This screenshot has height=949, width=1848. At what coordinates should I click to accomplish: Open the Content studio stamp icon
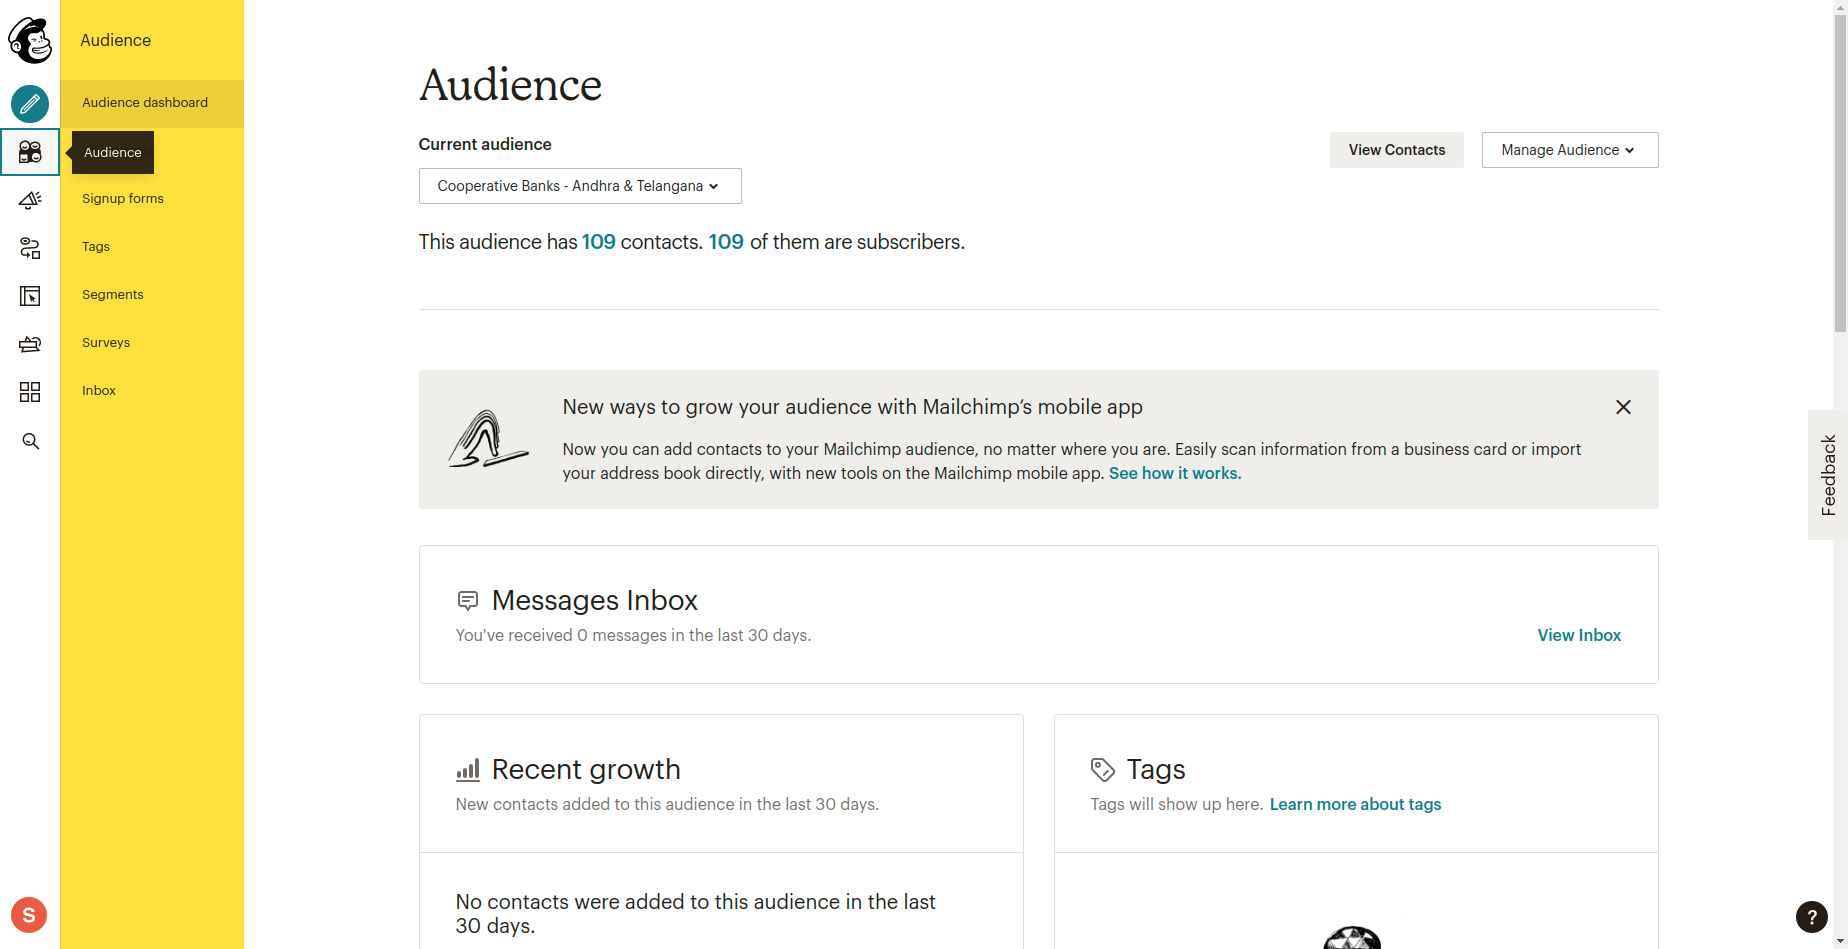tap(29, 344)
